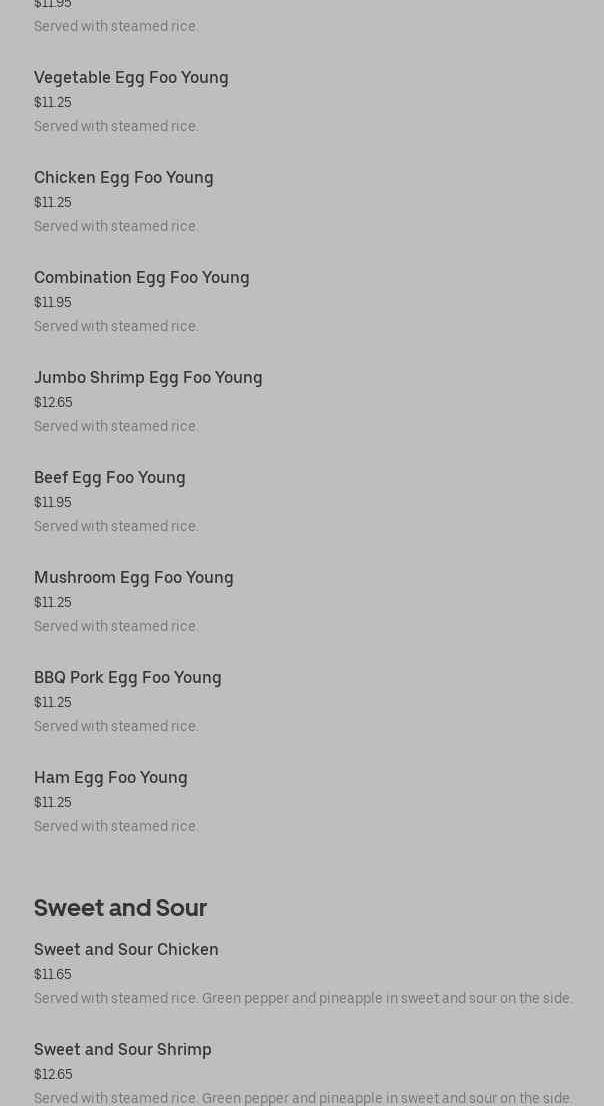Viewport: 604px width, 1106px height.
Task: Click the Vegetable Egg Foo Young price
Action: click(53, 103)
